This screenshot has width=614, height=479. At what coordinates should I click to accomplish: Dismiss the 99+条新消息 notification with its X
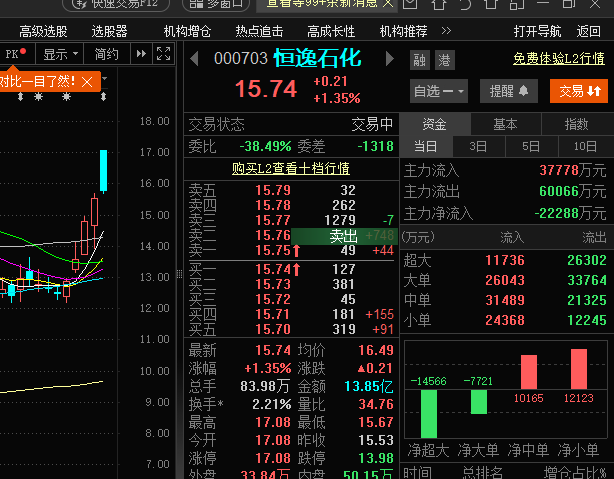pos(388,4)
